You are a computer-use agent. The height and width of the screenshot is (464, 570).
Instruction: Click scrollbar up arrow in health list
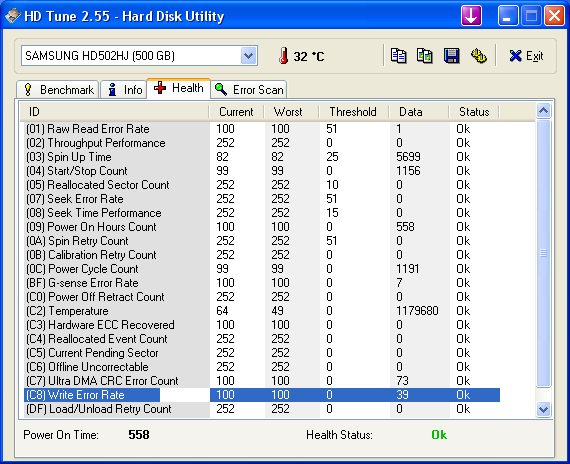[543, 111]
